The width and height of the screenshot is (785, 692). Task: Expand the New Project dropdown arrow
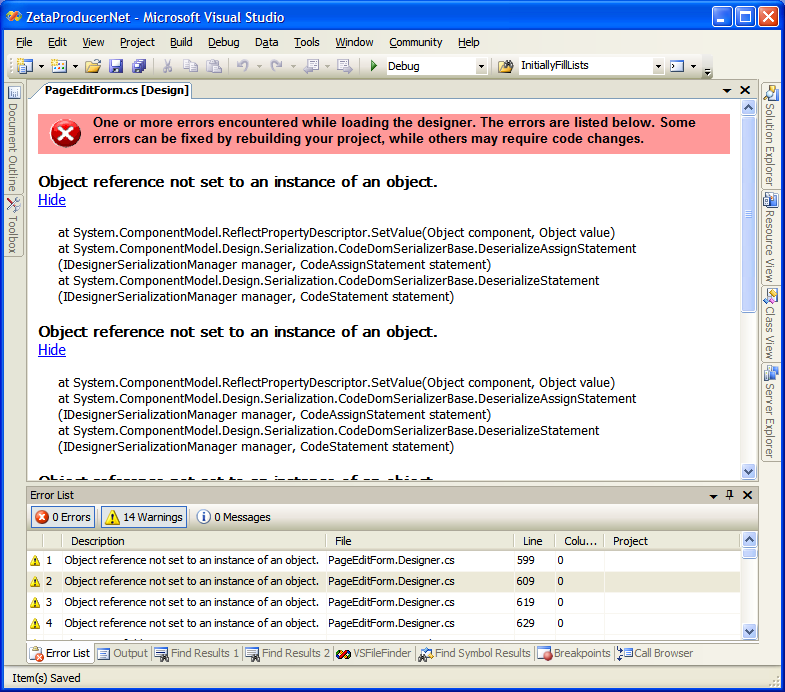tap(42, 66)
